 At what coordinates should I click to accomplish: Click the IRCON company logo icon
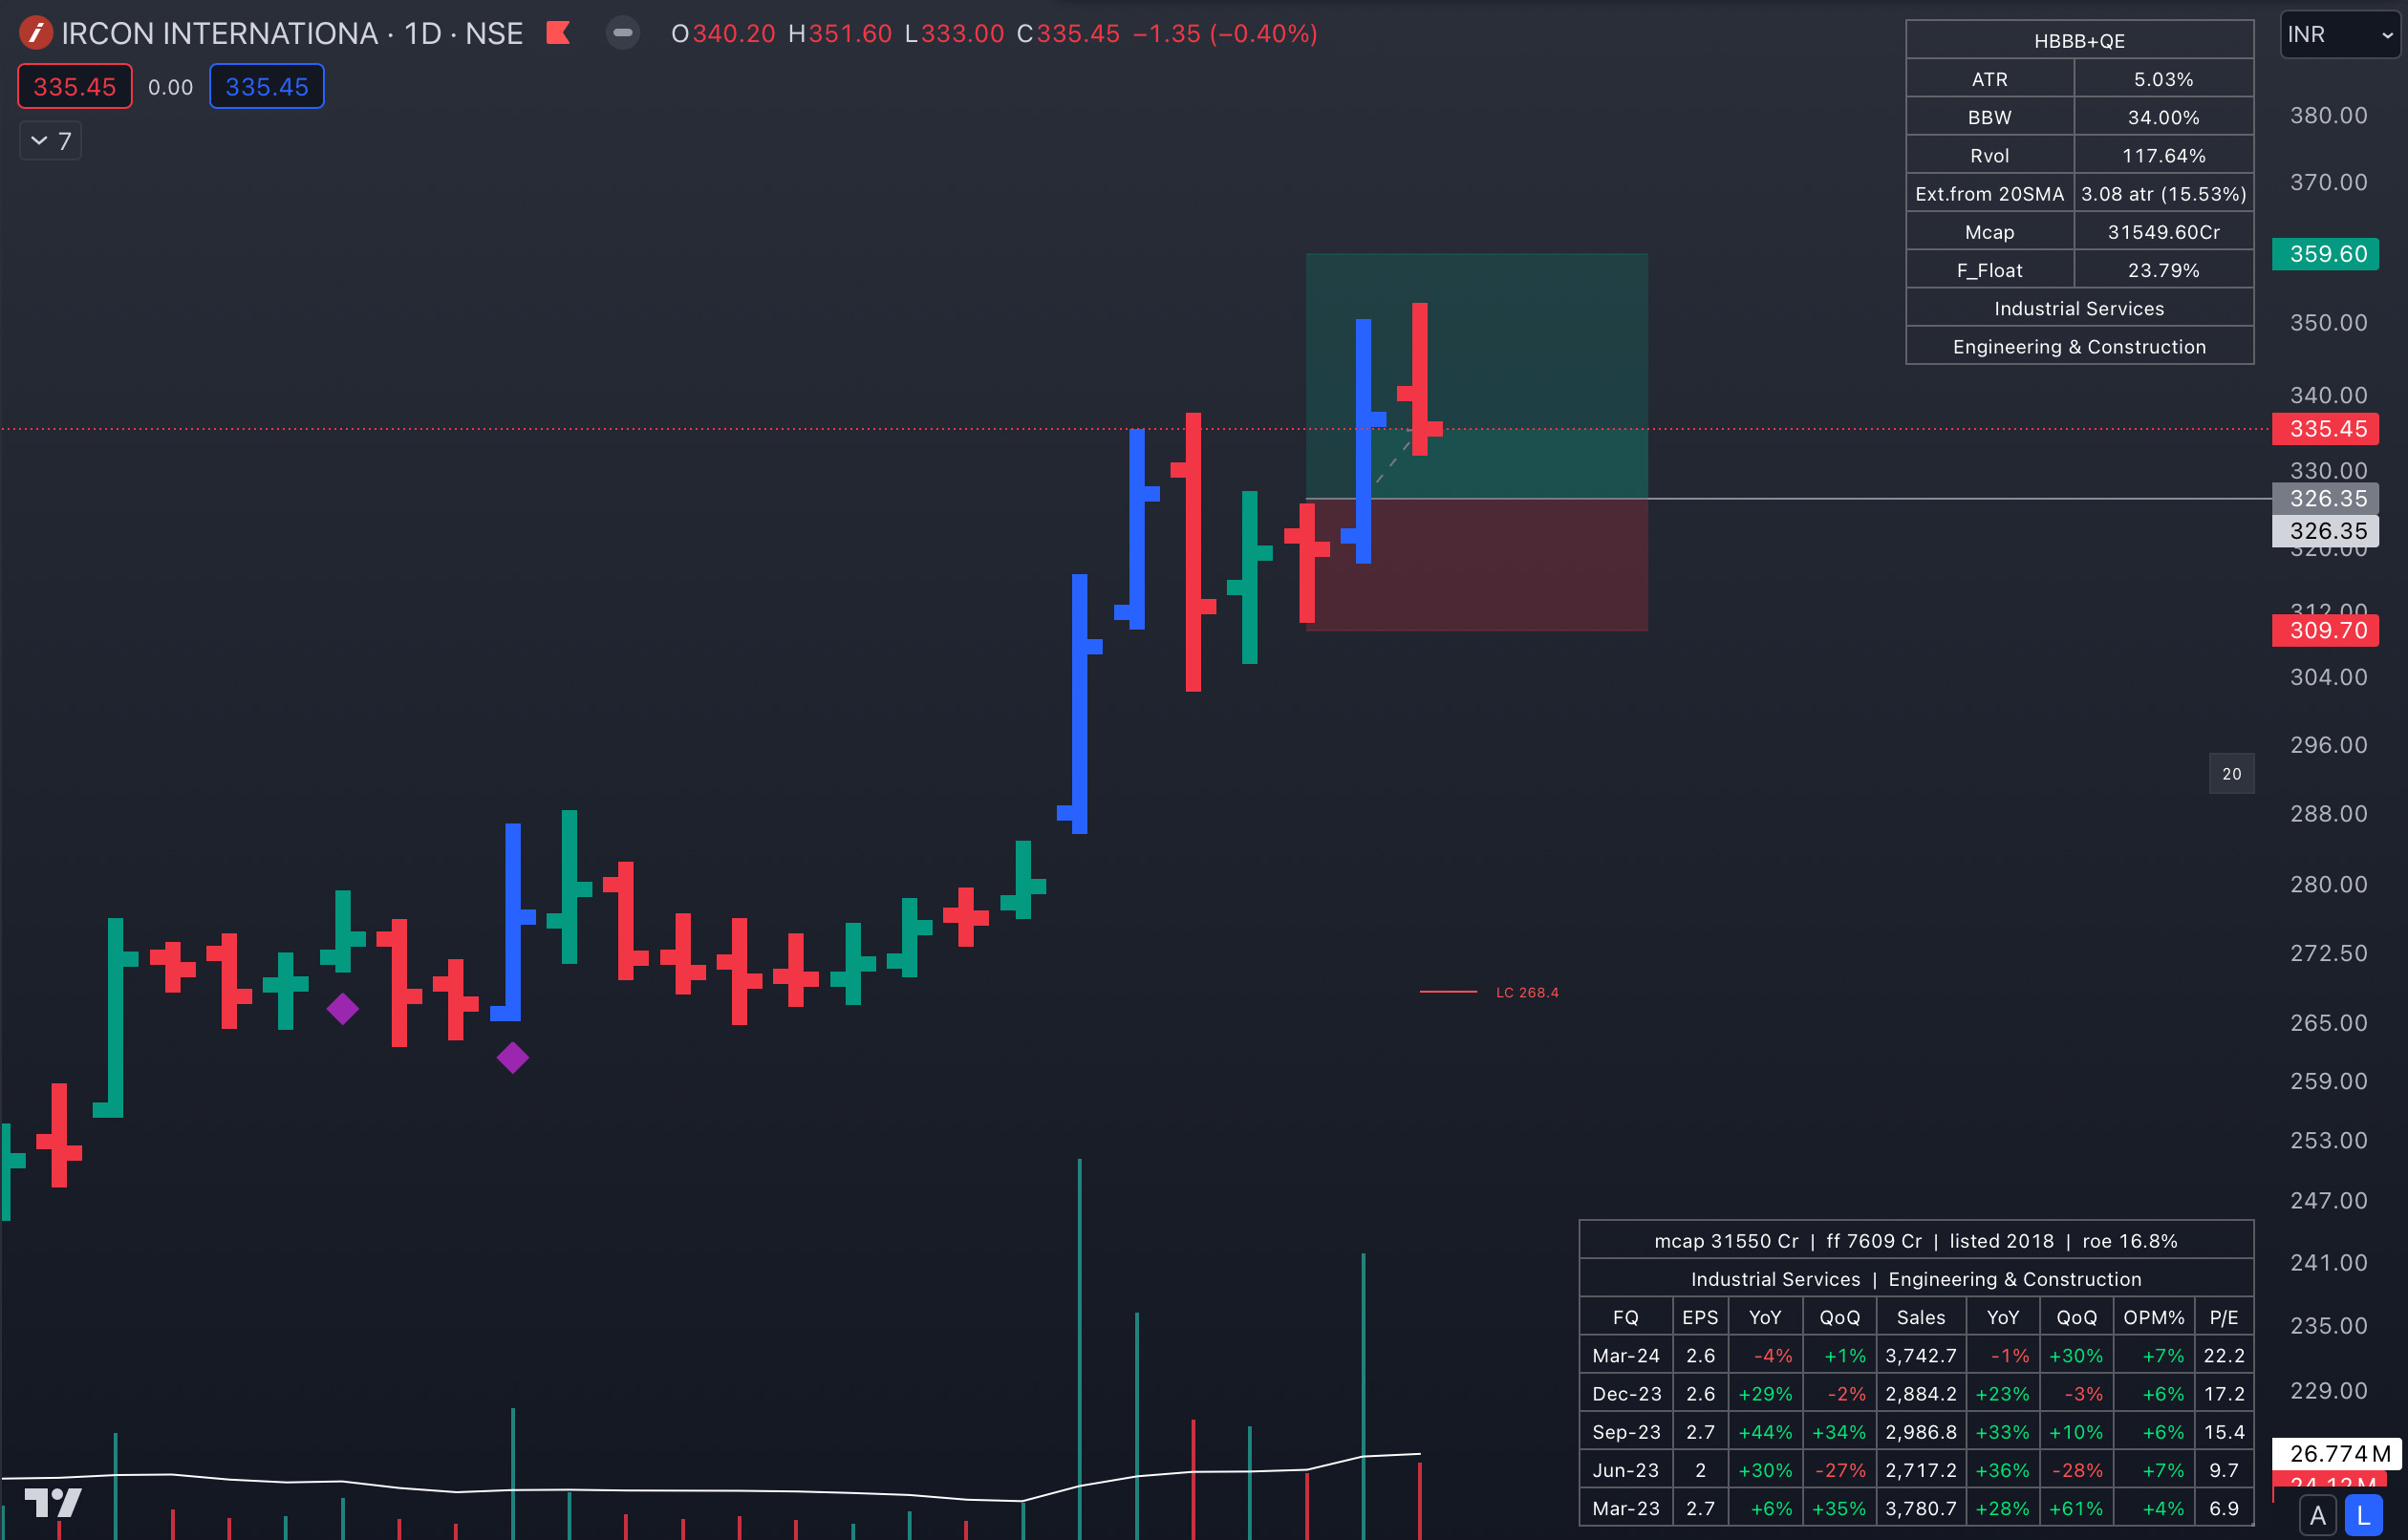click(x=35, y=34)
